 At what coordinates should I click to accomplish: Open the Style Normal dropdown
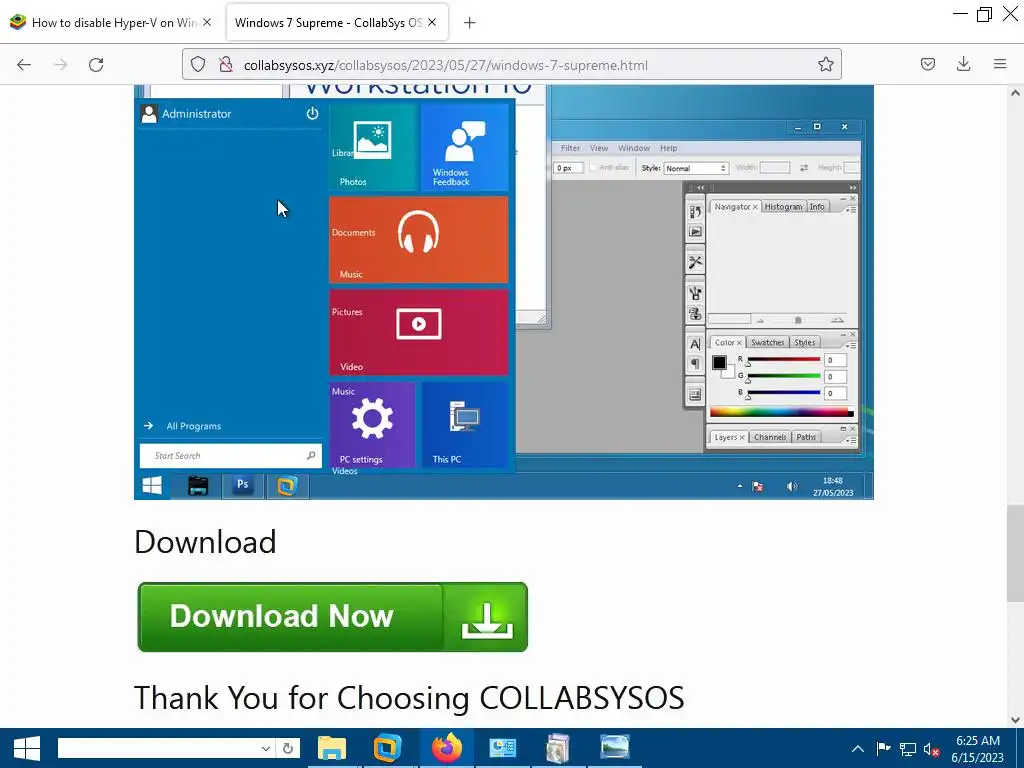pos(696,168)
